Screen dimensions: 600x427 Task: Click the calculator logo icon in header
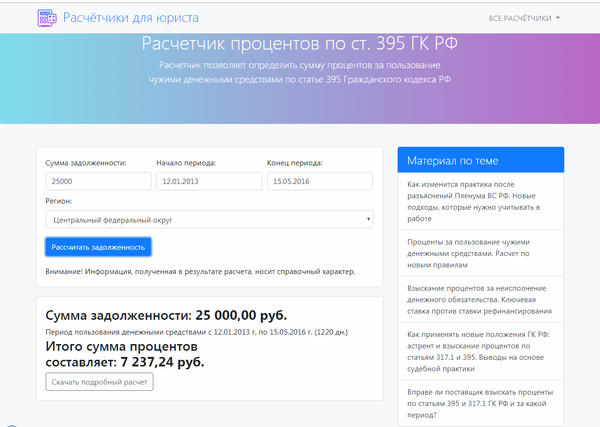pos(47,18)
